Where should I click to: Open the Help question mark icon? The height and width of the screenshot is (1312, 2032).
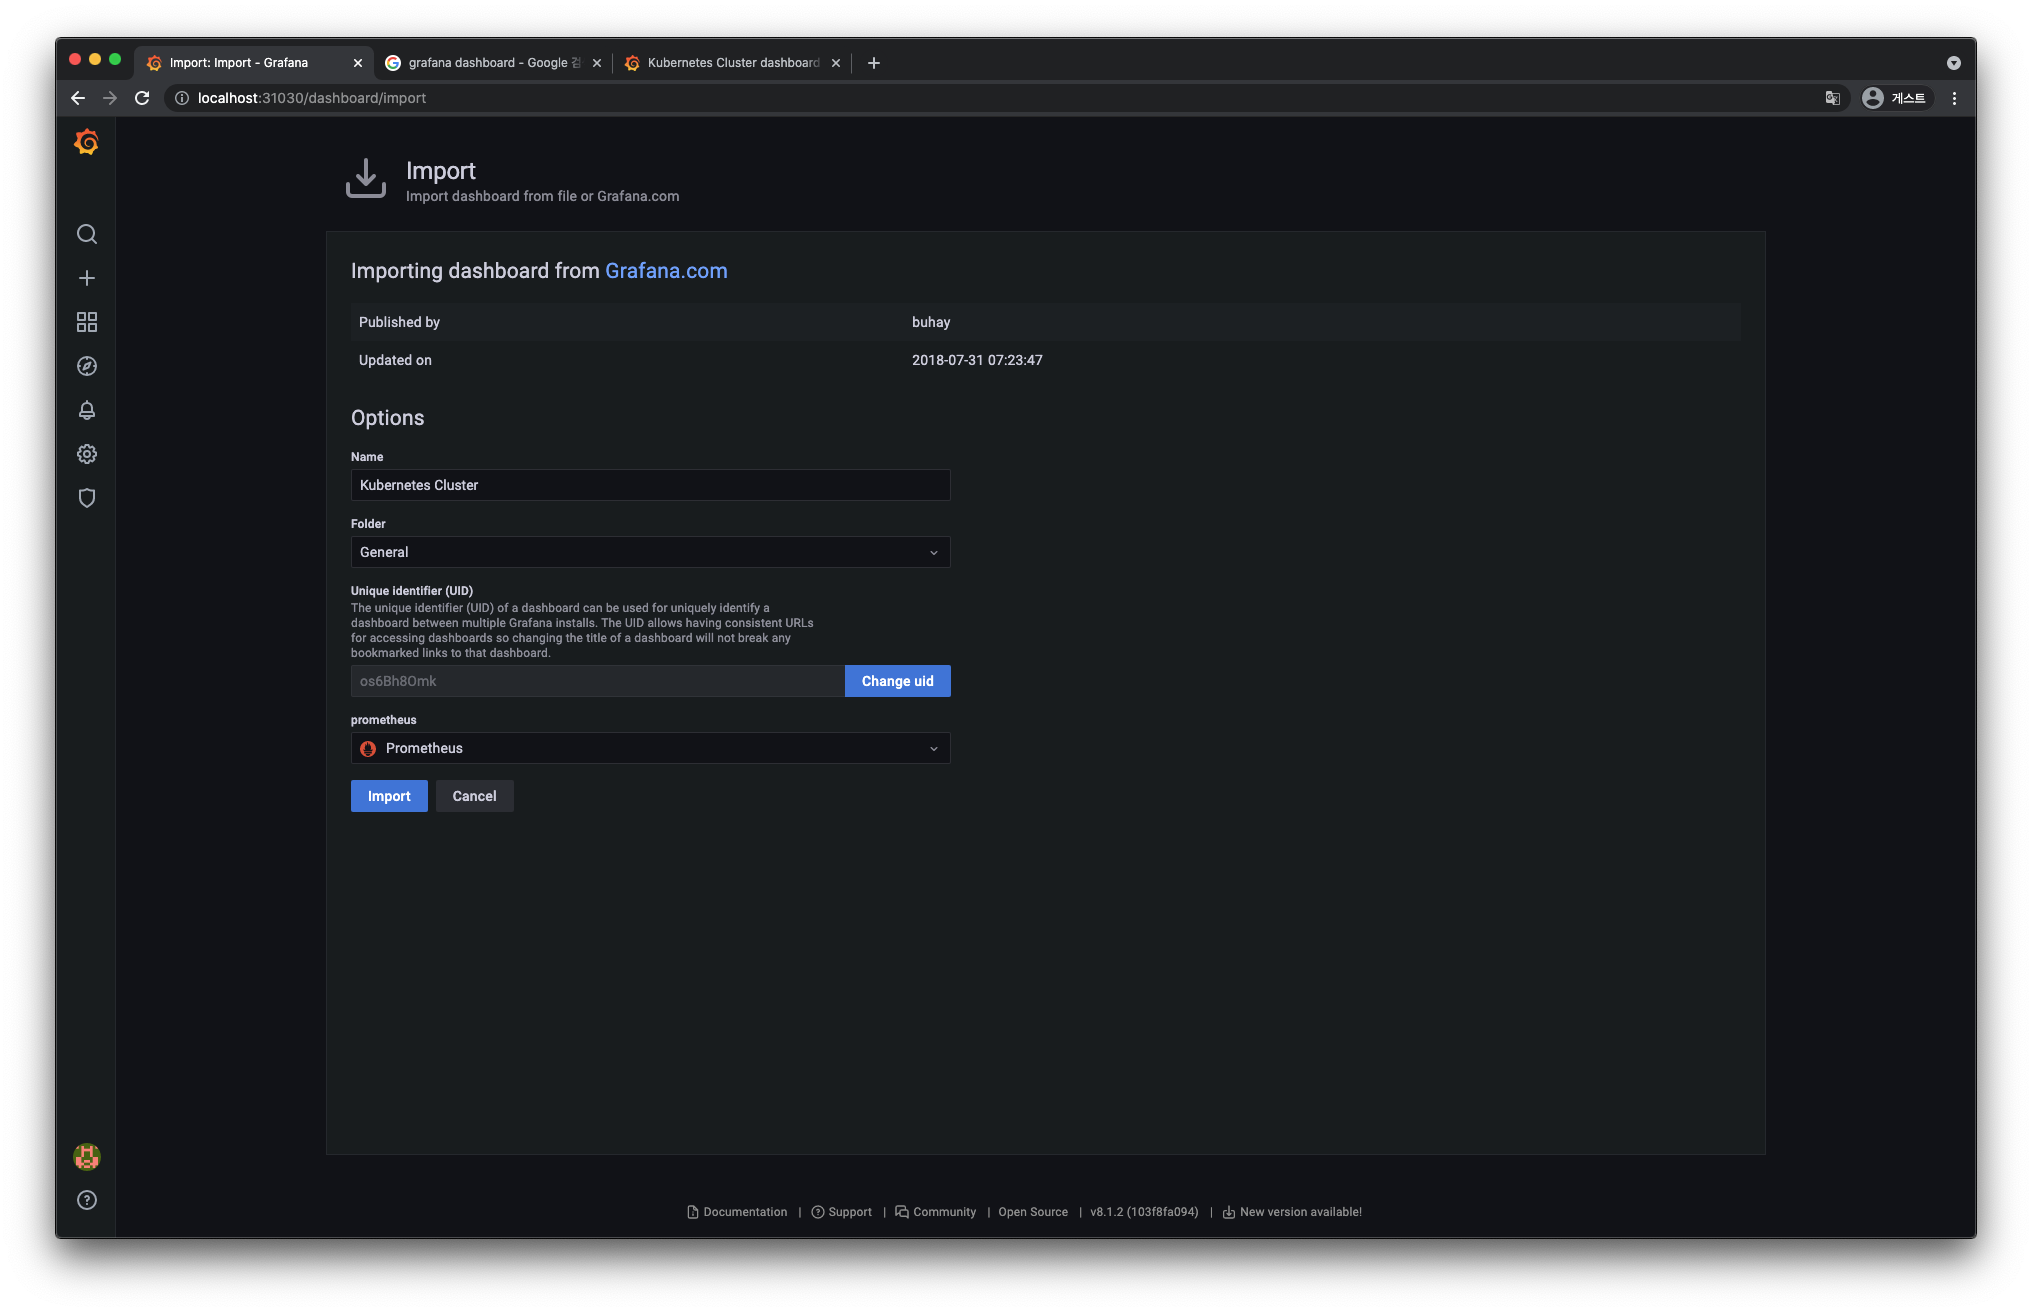click(87, 1200)
